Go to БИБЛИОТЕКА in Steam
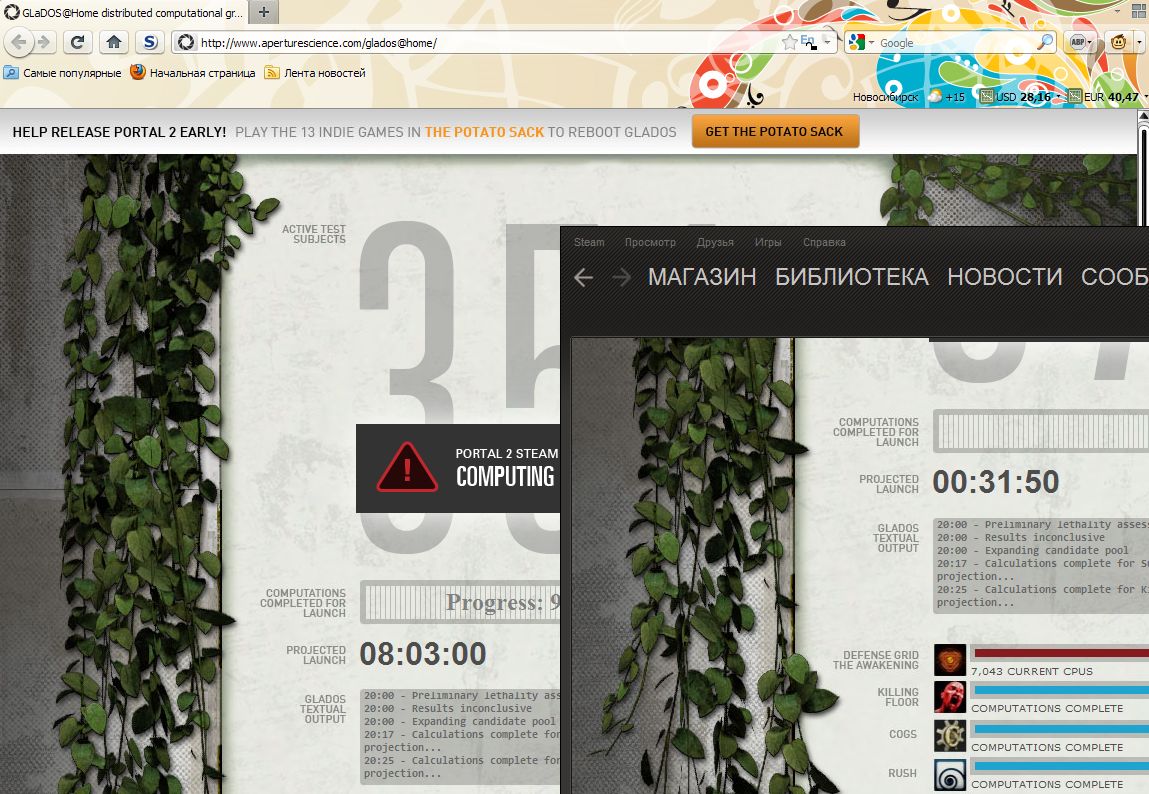 [x=851, y=277]
